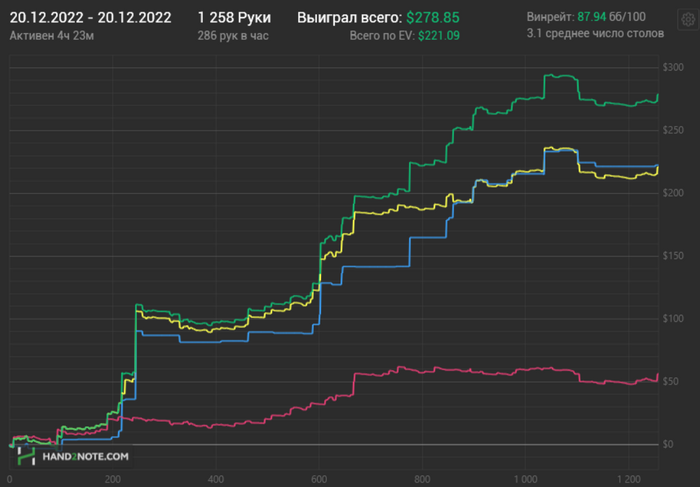Click the 600 x-axis label

(319, 480)
